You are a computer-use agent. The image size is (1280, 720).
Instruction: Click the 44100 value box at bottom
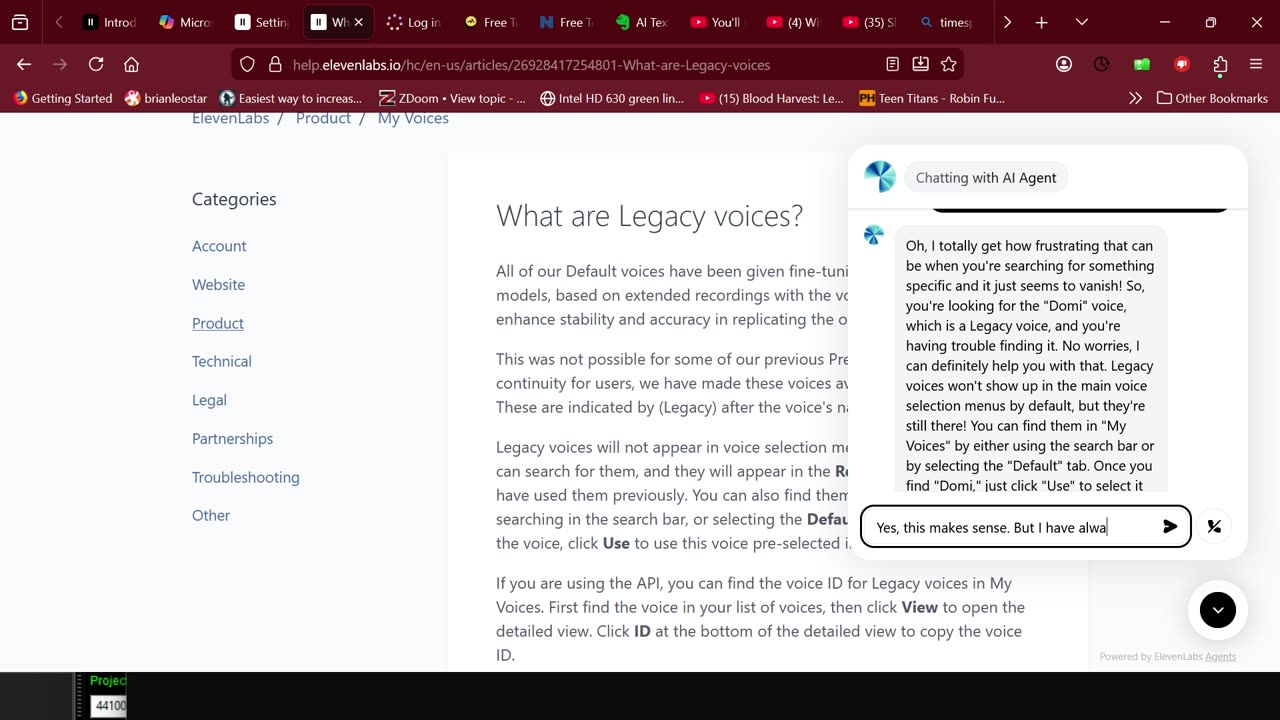click(x=109, y=705)
